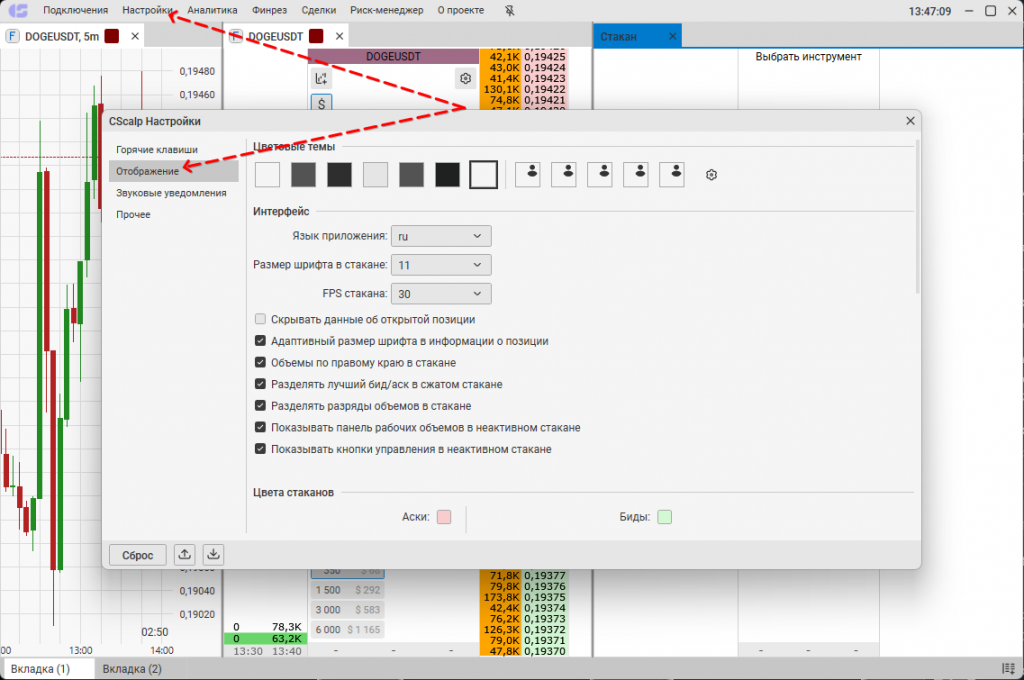Image resolution: width=1024 pixels, height=680 pixels.
Task: Click the CScalp logo icon
Action: 18,10
